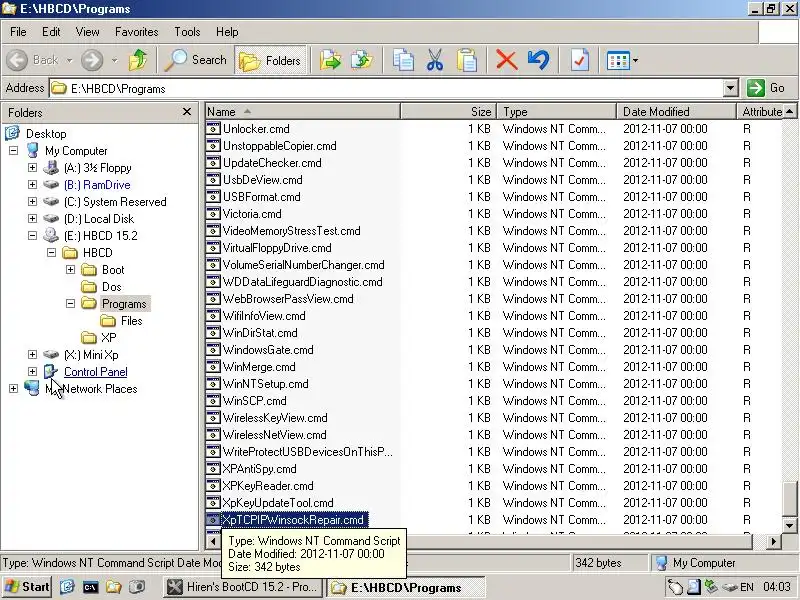
Task: Open the View menu
Action: tap(87, 32)
